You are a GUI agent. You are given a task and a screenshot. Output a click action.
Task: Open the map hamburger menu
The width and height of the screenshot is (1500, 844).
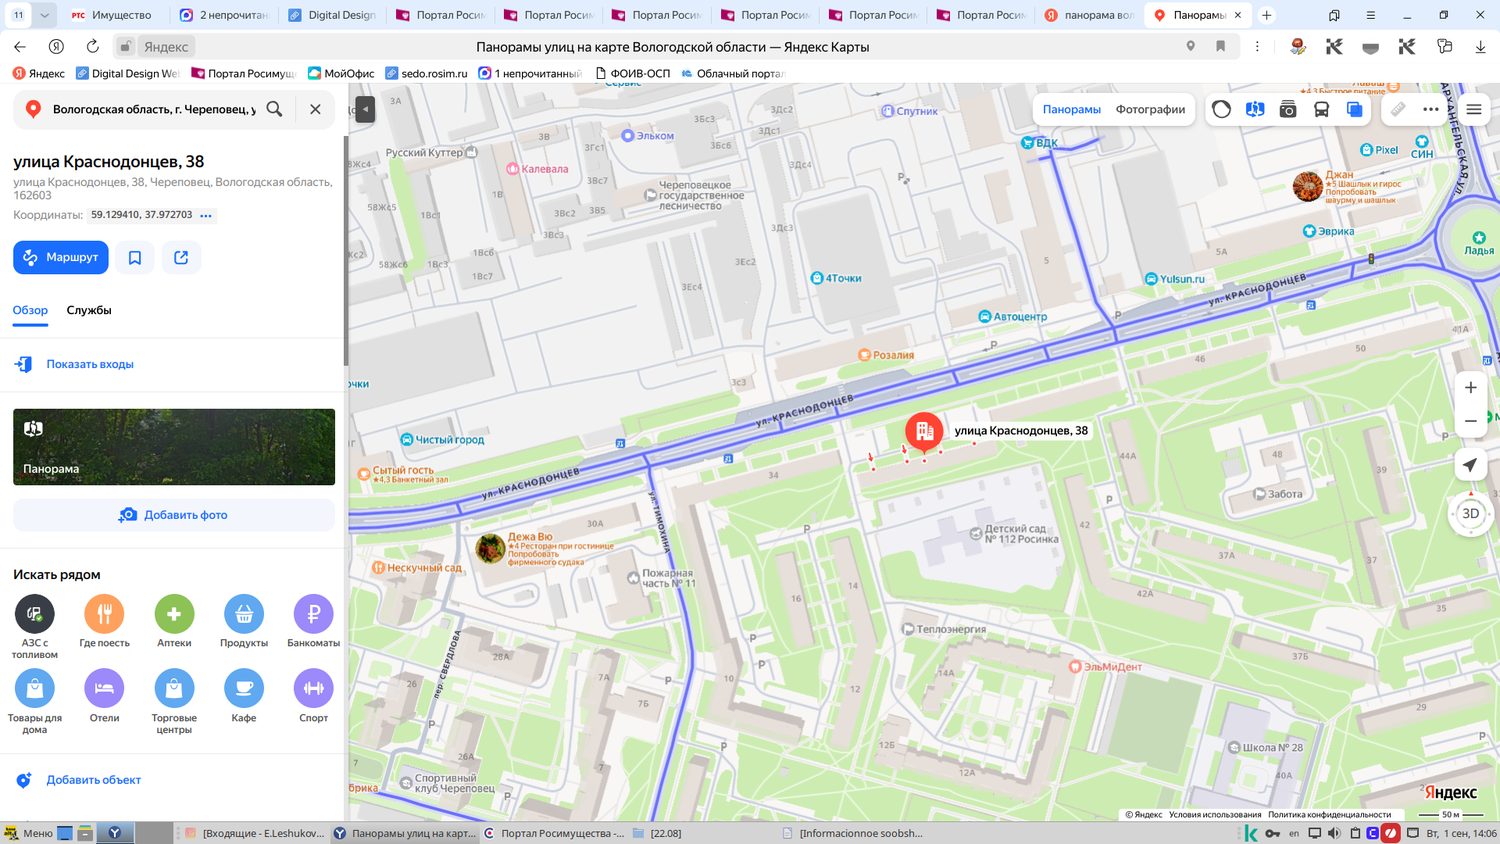(x=1474, y=110)
